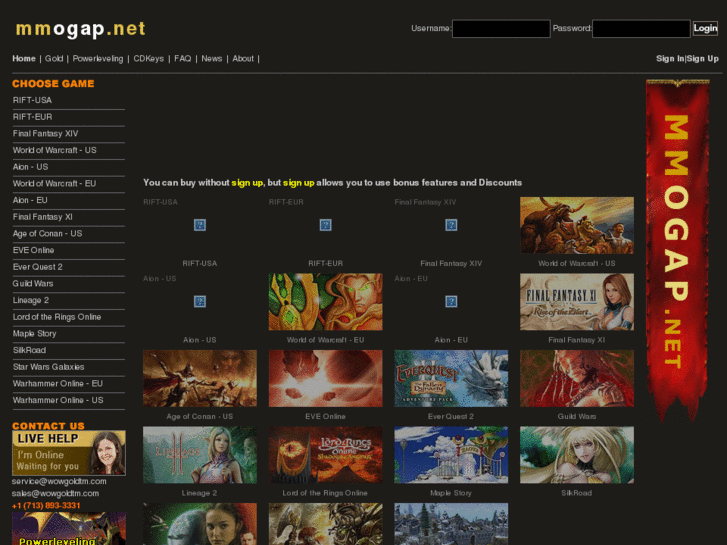Click the 'Maple Story' caption under its image
This screenshot has height=545, width=727.
click(x=451, y=493)
